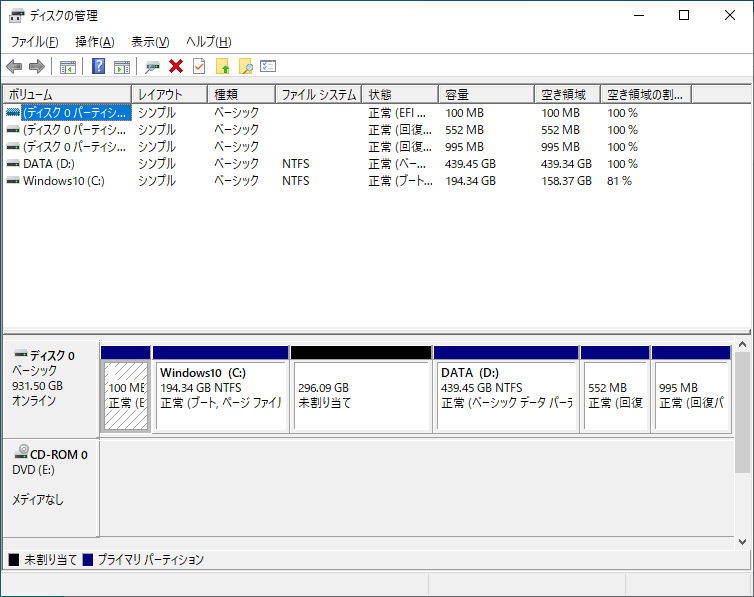Select the 296.09 GB unallocated block
This screenshot has width=754, height=597.
coord(361,389)
